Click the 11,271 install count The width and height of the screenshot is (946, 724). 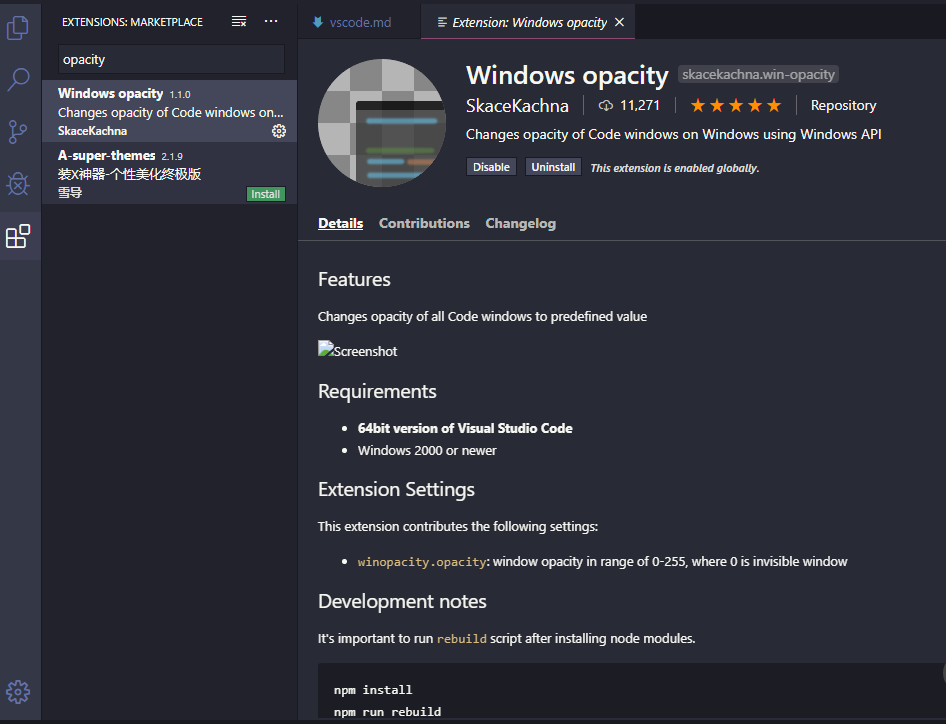click(640, 106)
